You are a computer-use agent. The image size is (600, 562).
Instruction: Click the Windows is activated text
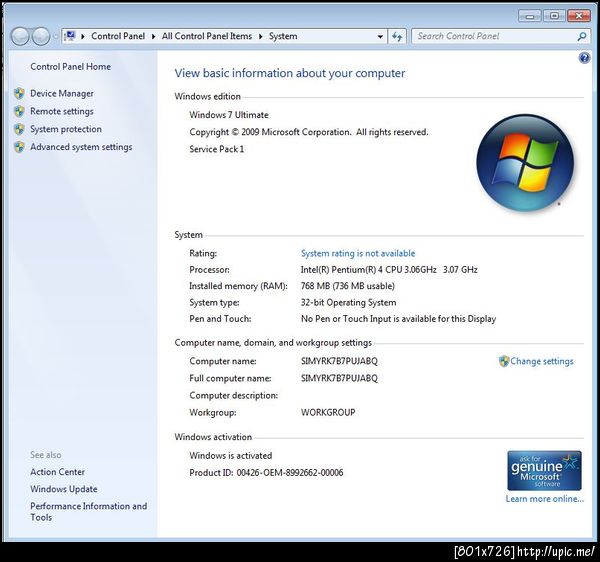pos(230,456)
